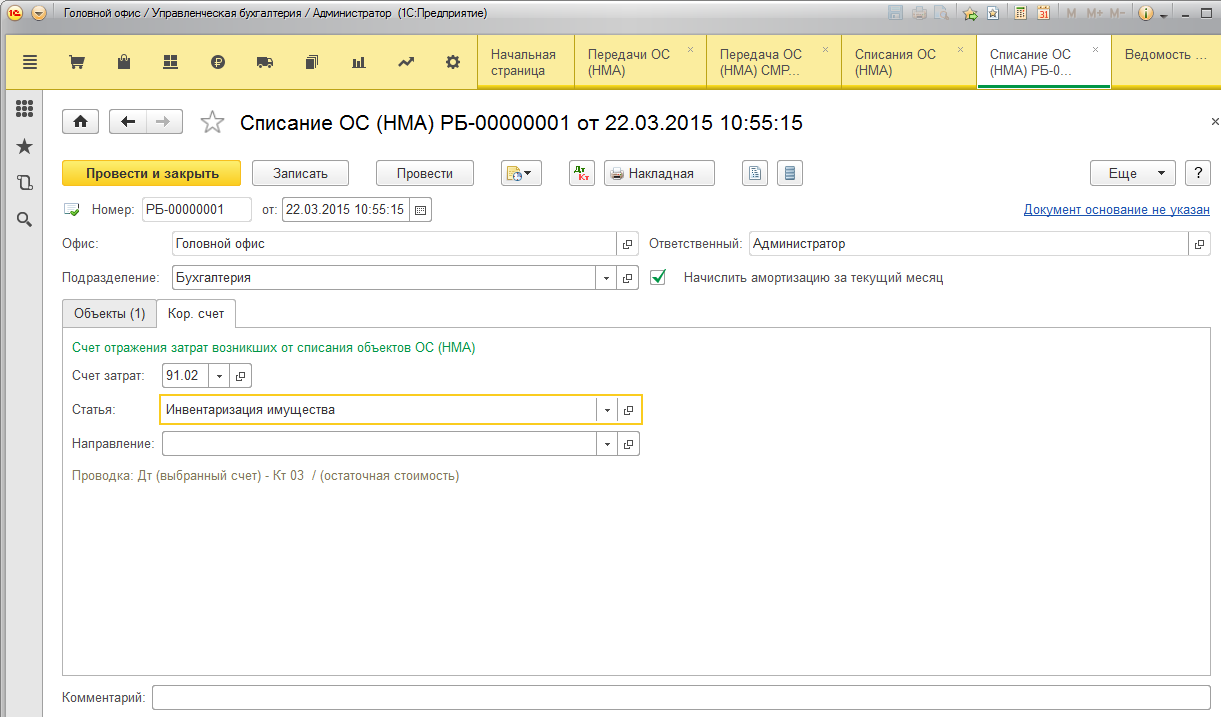Expand the Счет затрат dropdown
Screen dimensions: 1221x717
(x=219, y=376)
